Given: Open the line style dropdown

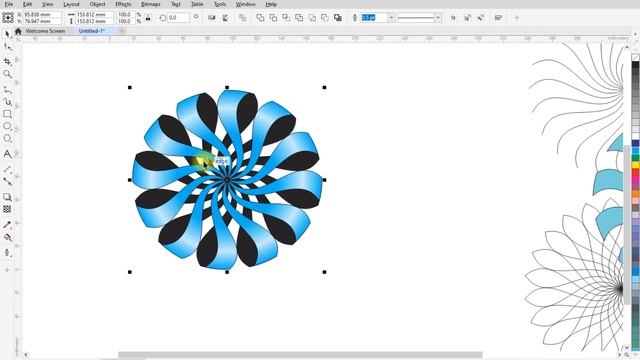Looking at the screenshot, I should 438,18.
